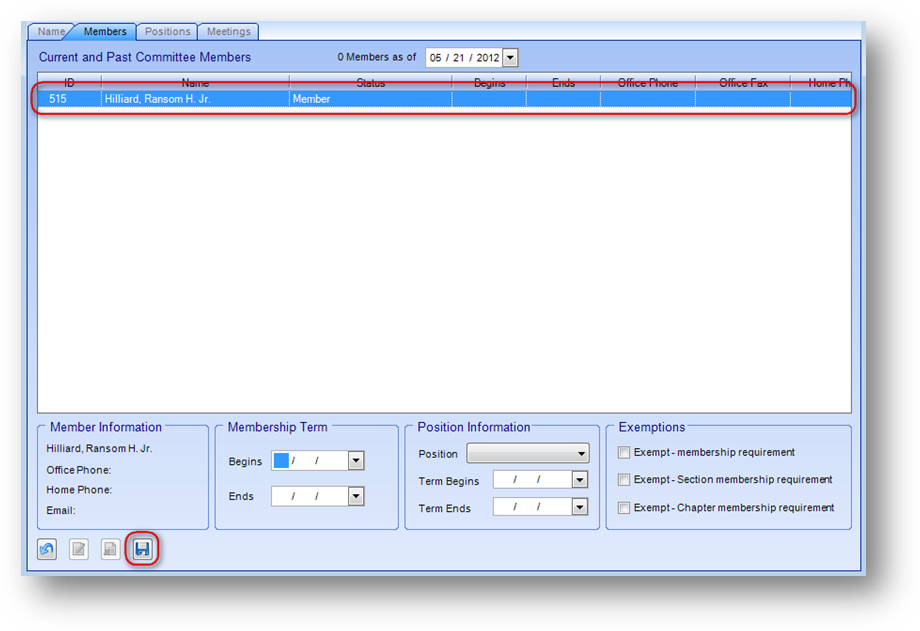920x631 pixels.
Task: Select the Members tab
Action: (105, 32)
